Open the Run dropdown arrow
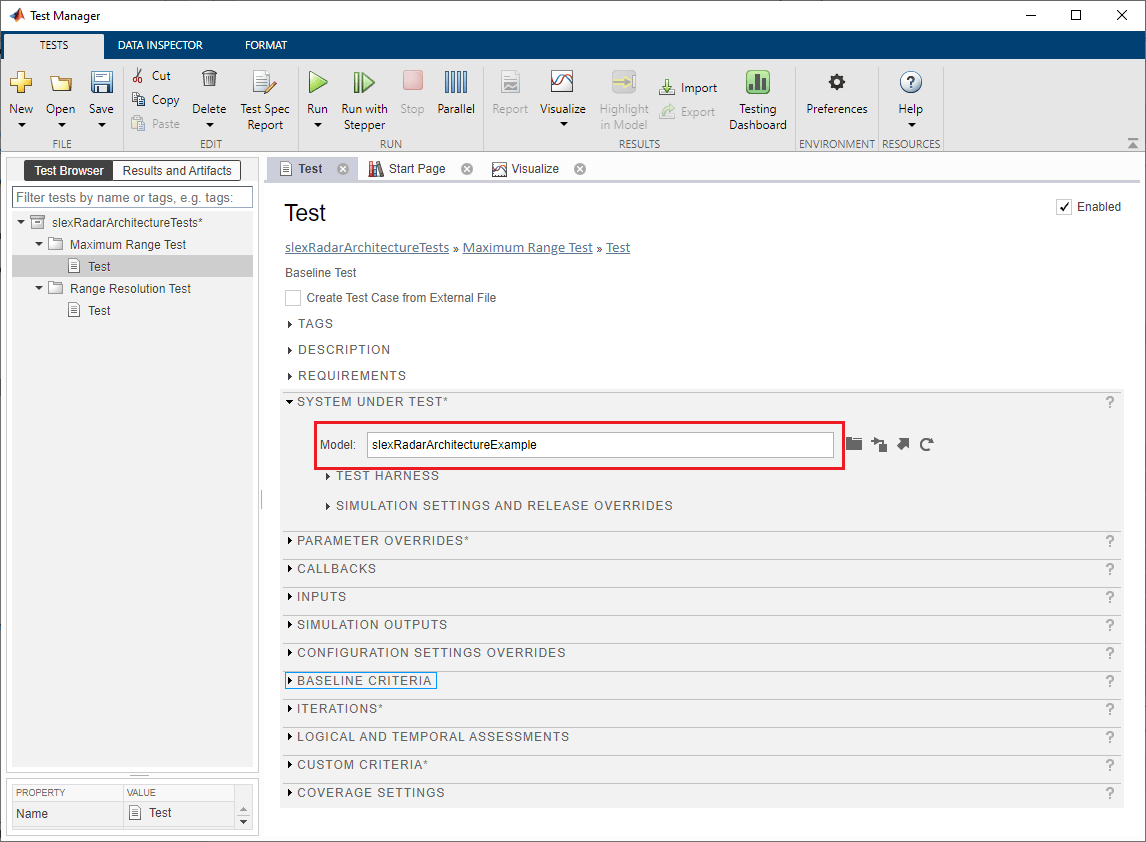1146x842 pixels. (317, 125)
